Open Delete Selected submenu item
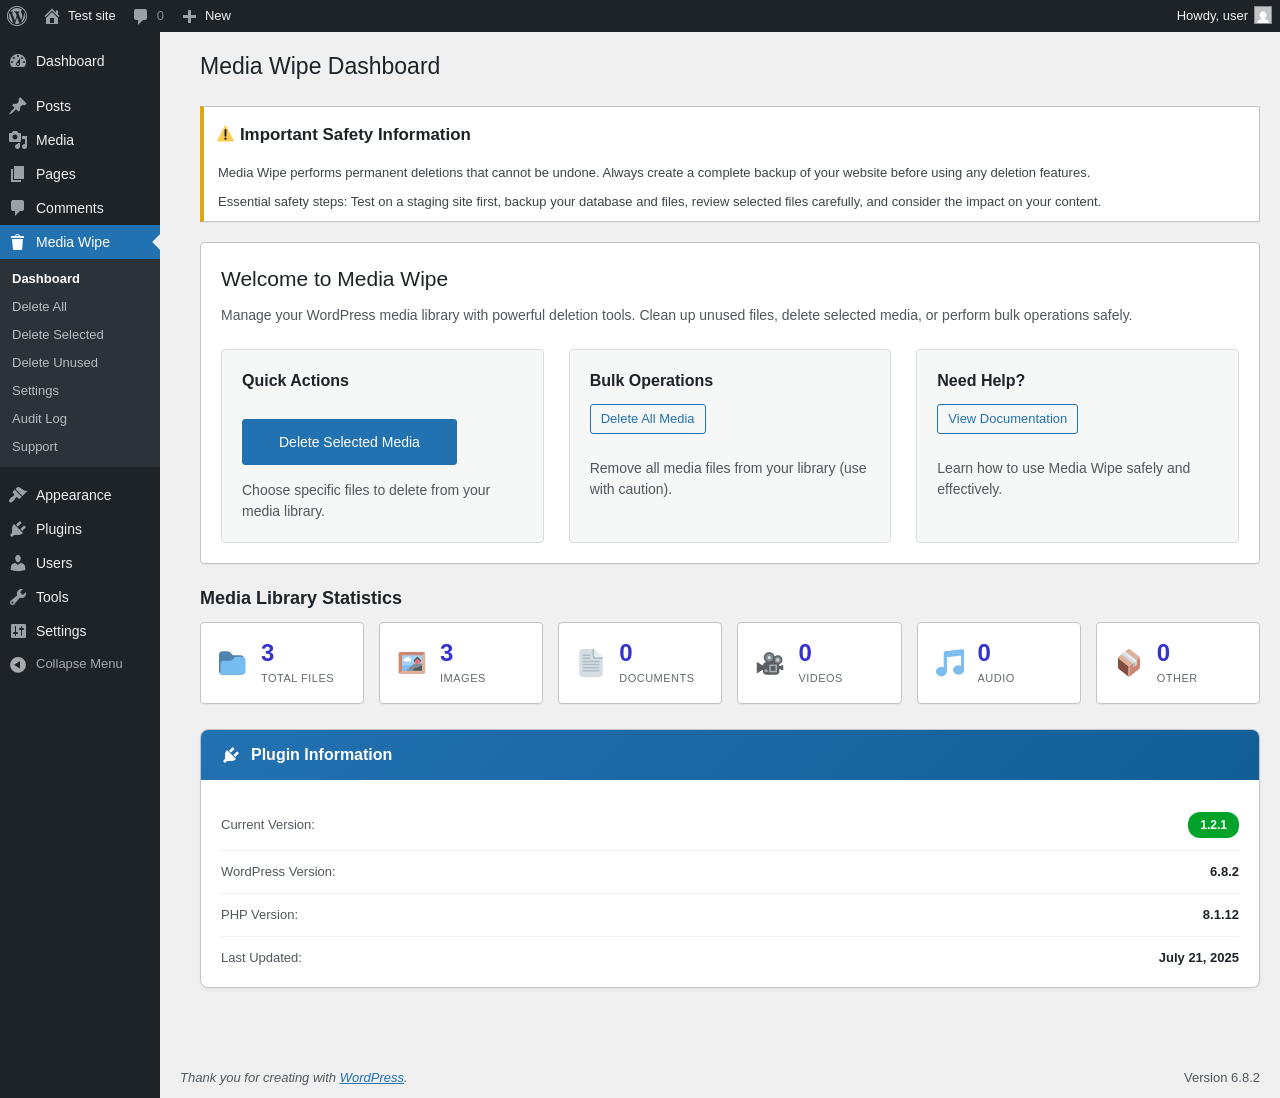The width and height of the screenshot is (1280, 1098). coord(80,335)
